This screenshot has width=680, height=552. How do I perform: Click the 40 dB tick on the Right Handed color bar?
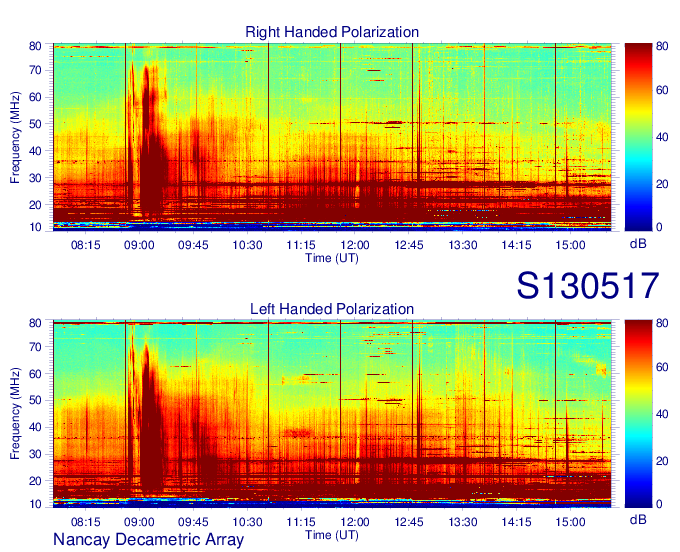pyautogui.click(x=662, y=137)
